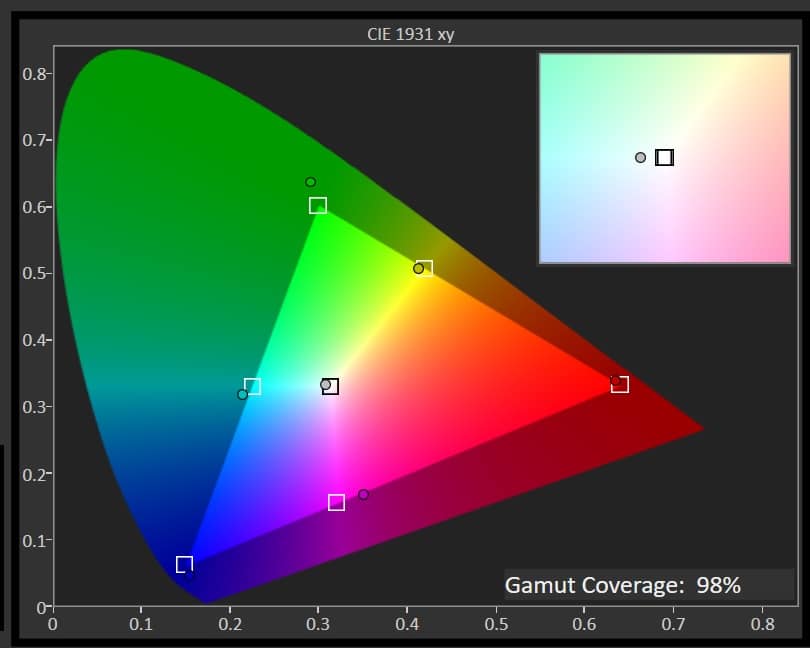Click the 0.4 label on the horizontal axis
The image size is (810, 648).
[x=407, y=624]
